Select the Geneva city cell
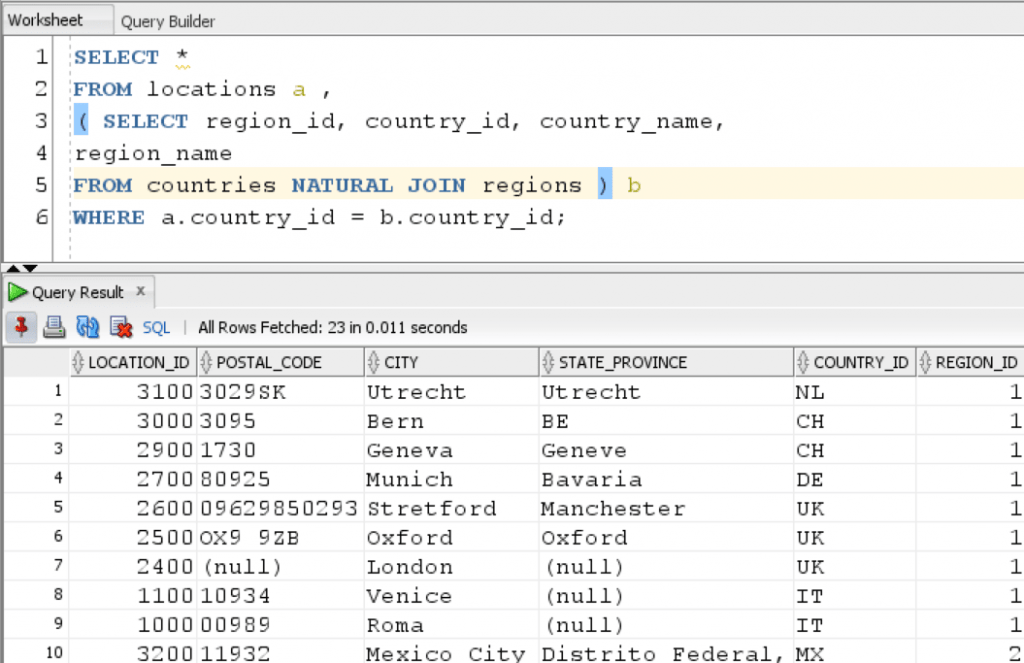 tap(452, 450)
